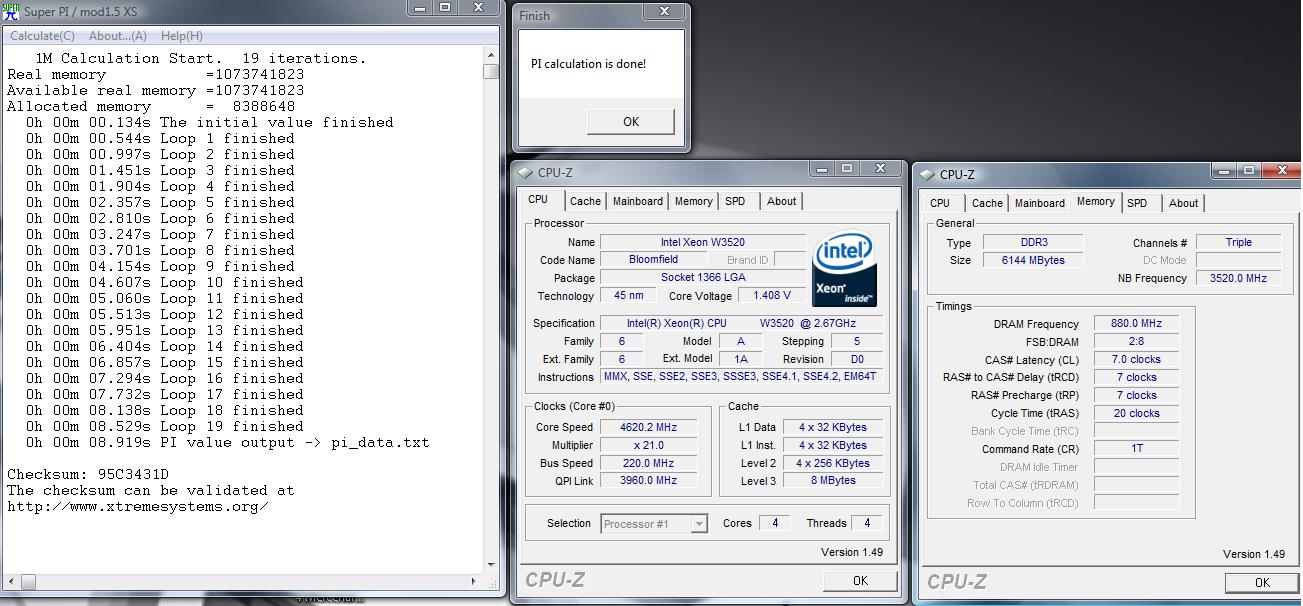Click the Bloomfield code name field
The image size is (1303, 606).
coord(653,260)
